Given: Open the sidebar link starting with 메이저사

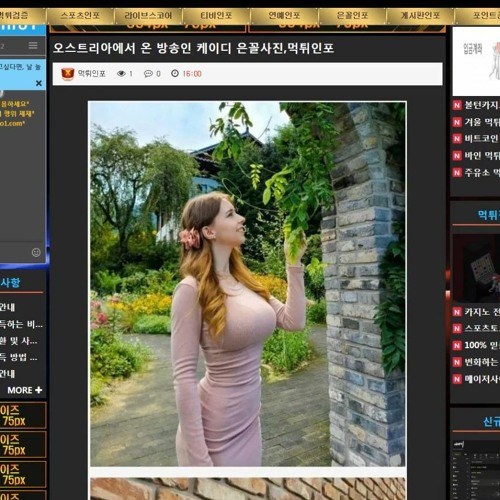Looking at the screenshot, I should pos(482,379).
